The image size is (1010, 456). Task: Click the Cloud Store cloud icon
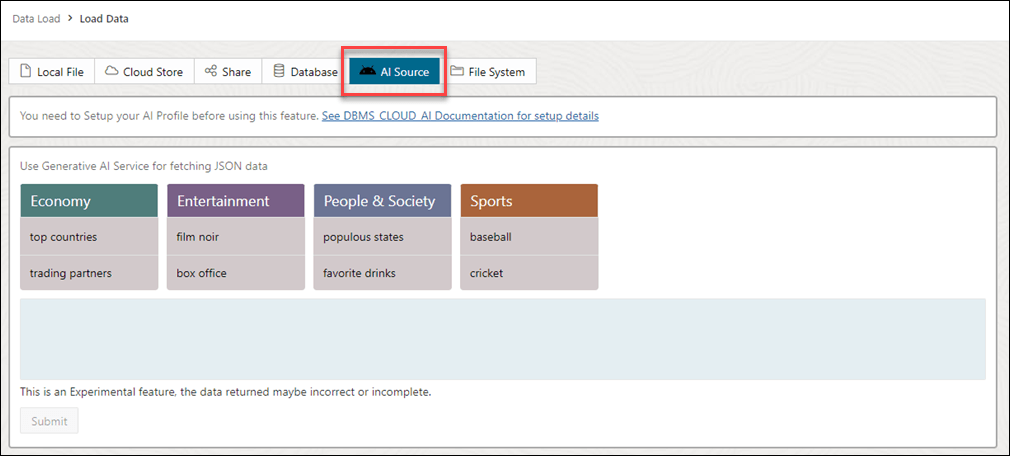click(x=112, y=72)
